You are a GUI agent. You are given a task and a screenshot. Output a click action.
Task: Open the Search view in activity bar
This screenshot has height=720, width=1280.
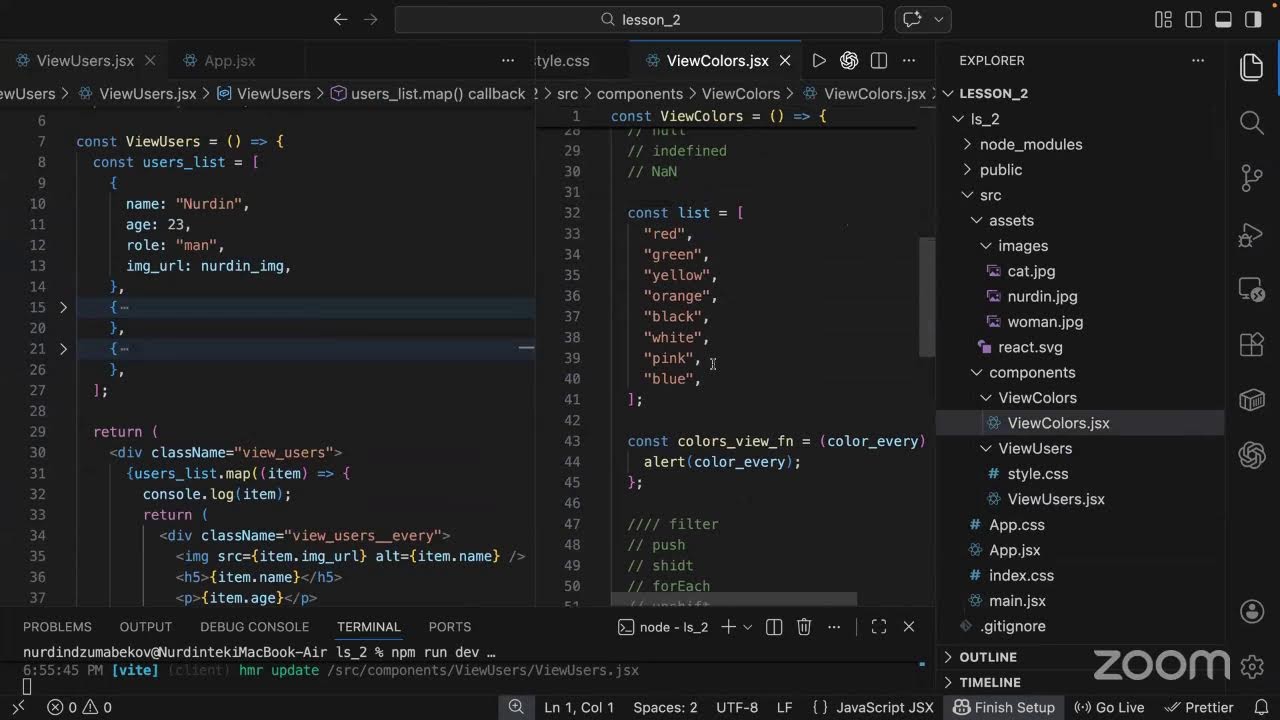click(1252, 122)
